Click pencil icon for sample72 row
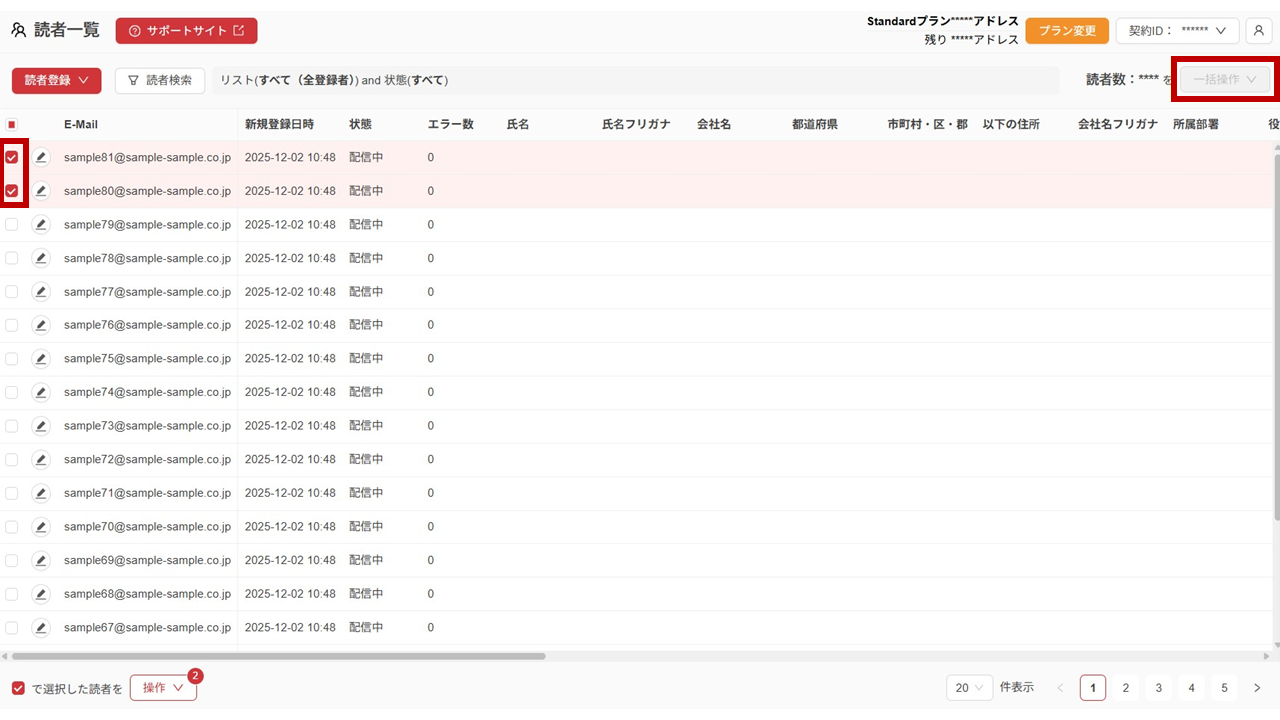1280x720 pixels. (41, 460)
